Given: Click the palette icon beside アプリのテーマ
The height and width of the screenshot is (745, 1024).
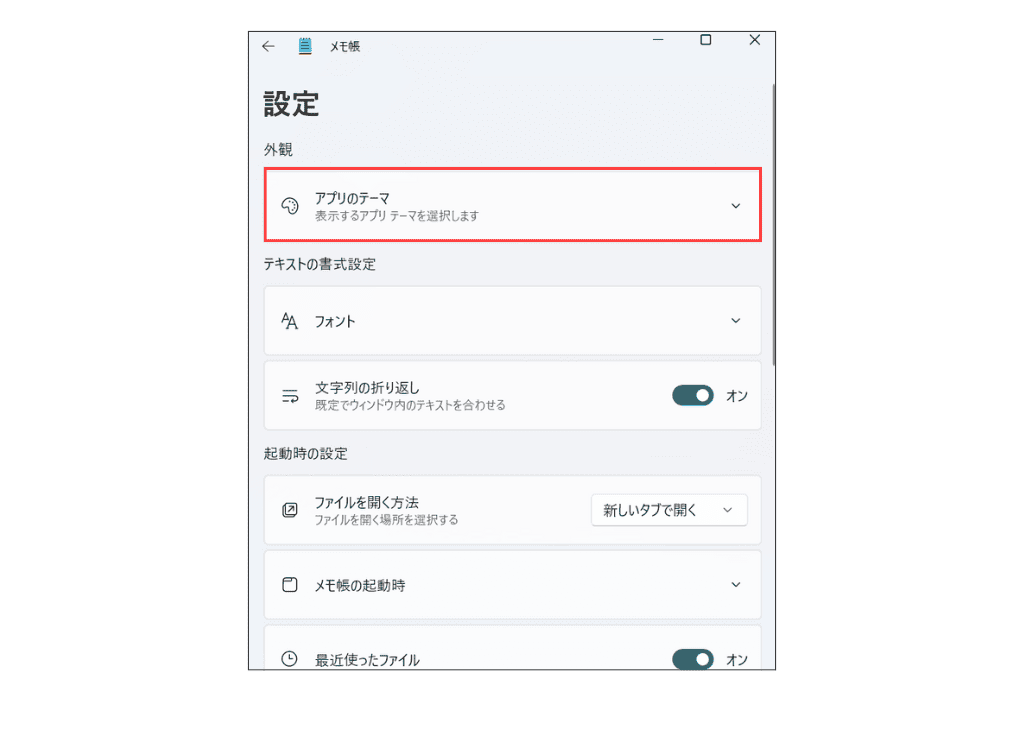Looking at the screenshot, I should 290,206.
